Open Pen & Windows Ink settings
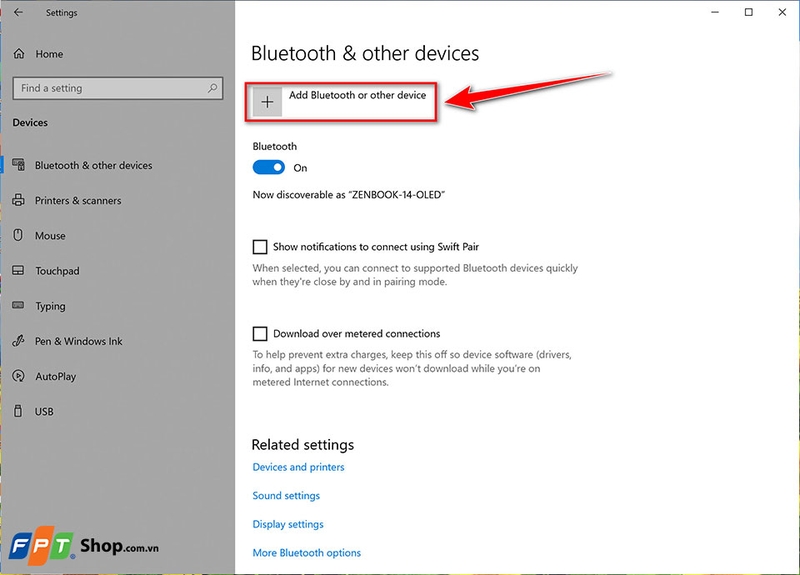 79,341
